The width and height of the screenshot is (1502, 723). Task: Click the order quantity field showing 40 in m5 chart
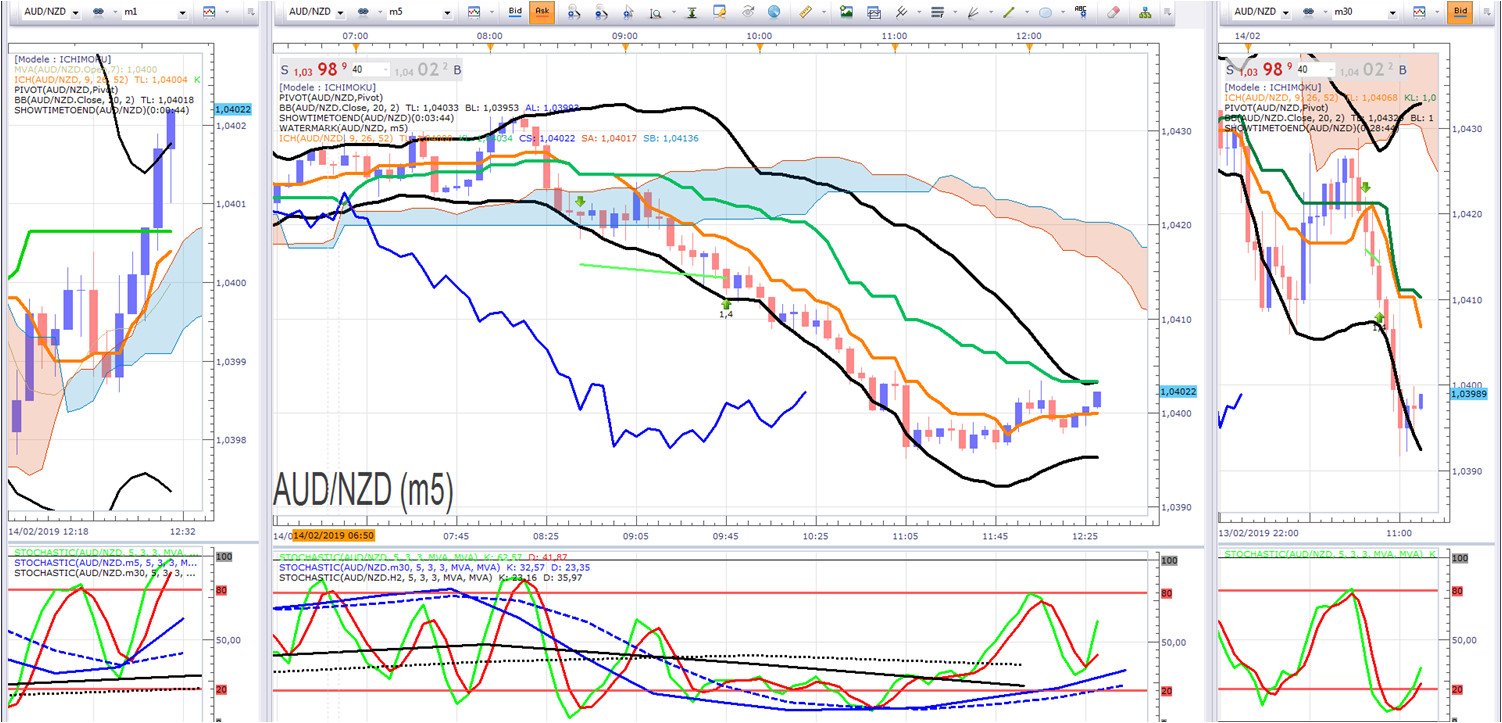369,69
